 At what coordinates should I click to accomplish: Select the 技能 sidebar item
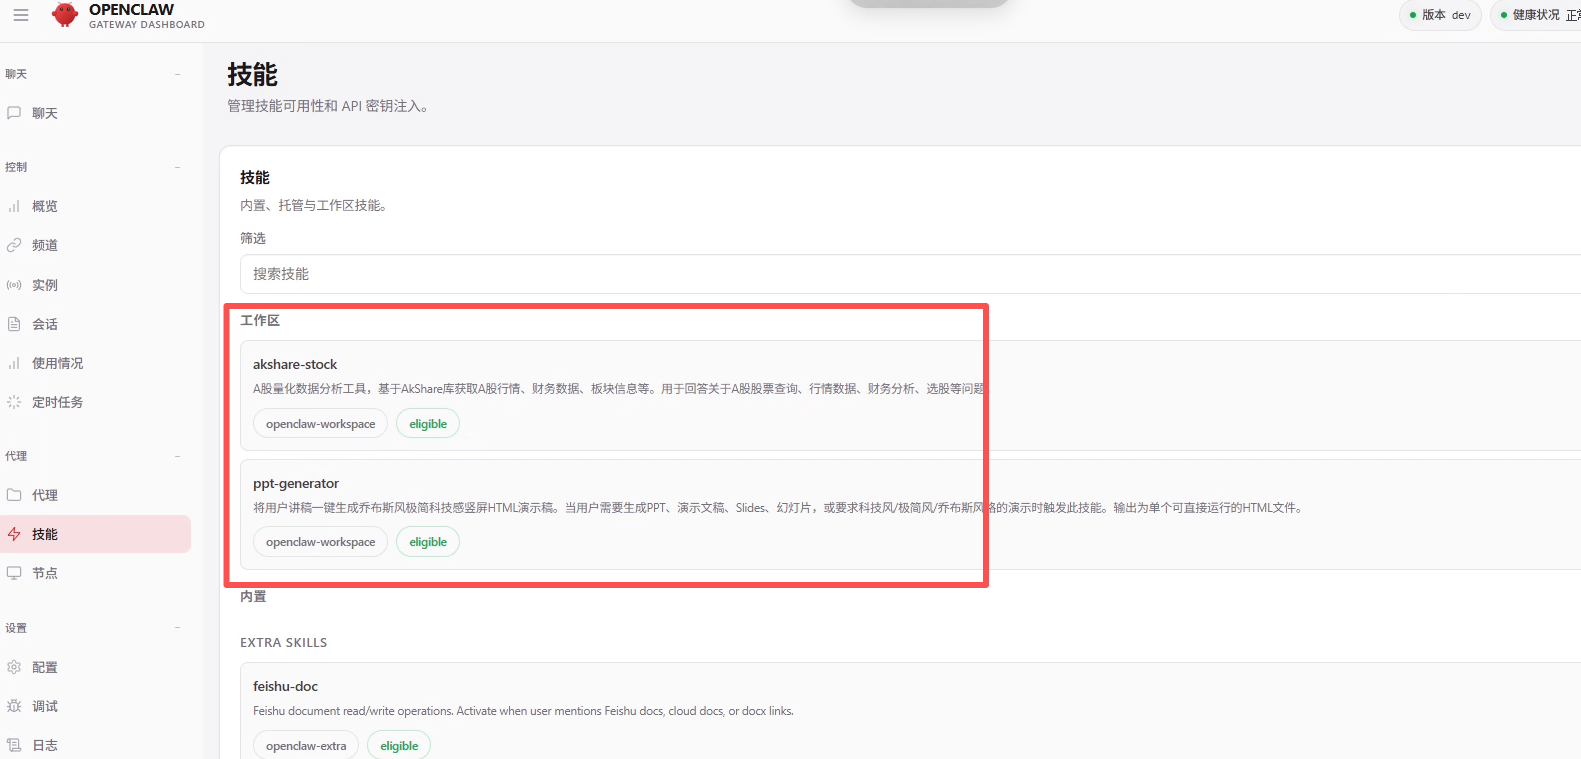point(95,534)
